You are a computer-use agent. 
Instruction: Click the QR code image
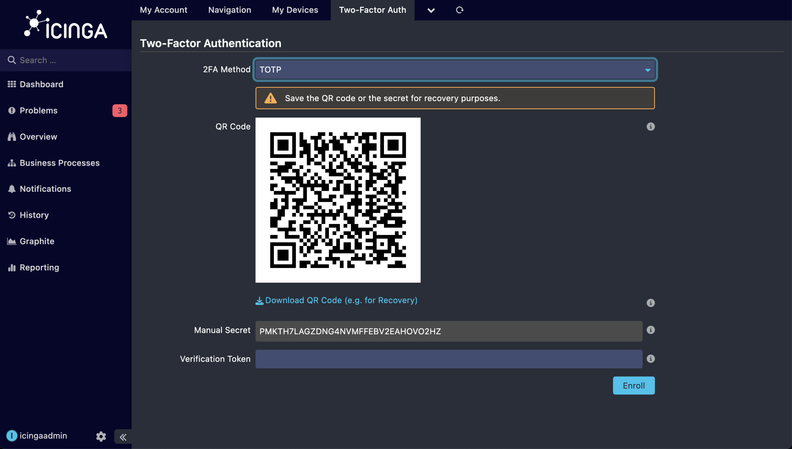point(338,200)
